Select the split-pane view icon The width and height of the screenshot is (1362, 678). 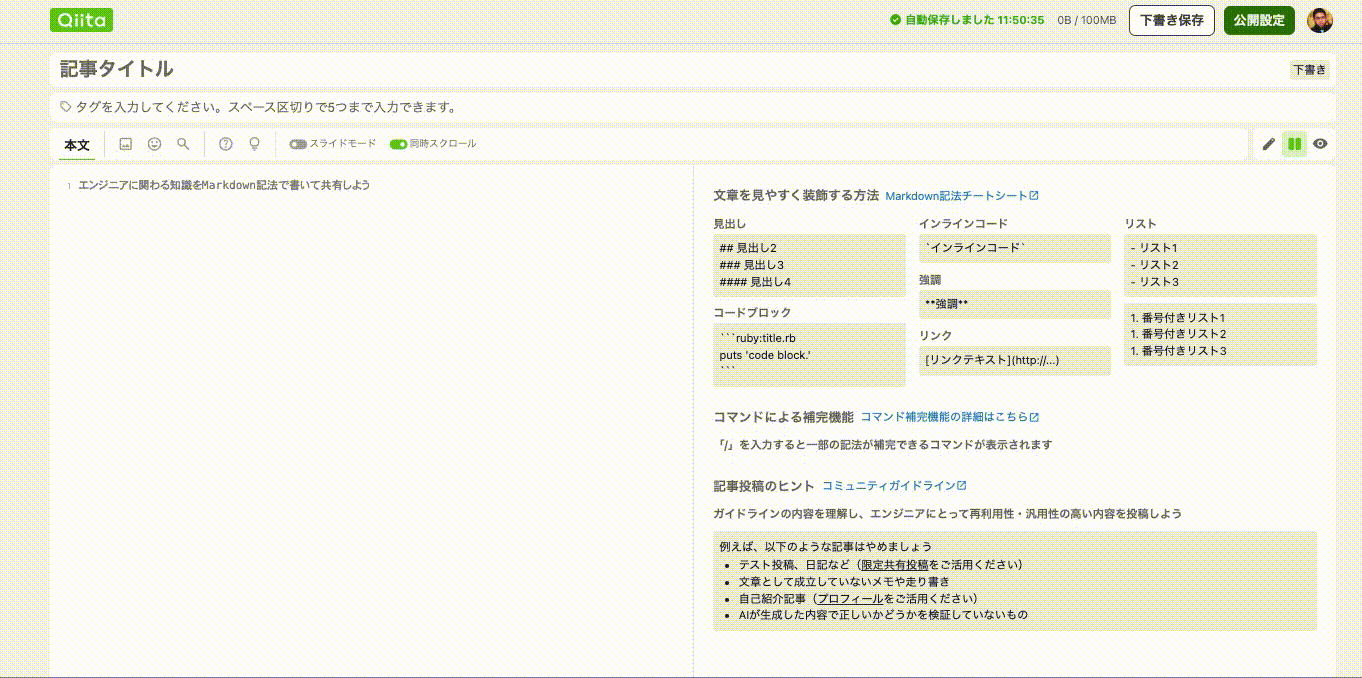[1294, 144]
